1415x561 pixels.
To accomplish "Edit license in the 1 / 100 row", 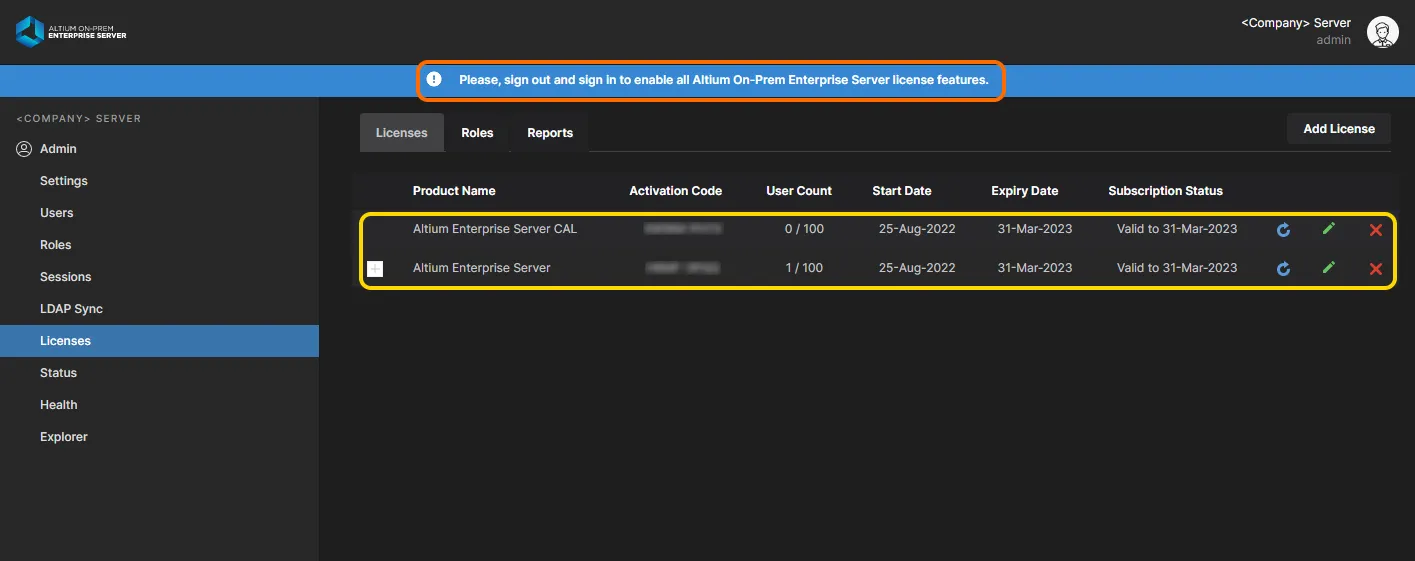I will (x=1328, y=267).
